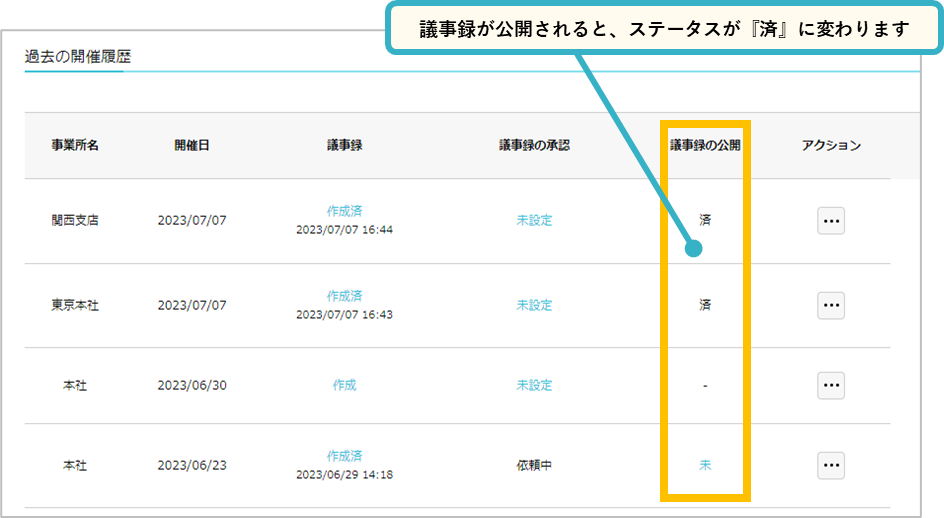Click the 議事録 column header

point(344,145)
